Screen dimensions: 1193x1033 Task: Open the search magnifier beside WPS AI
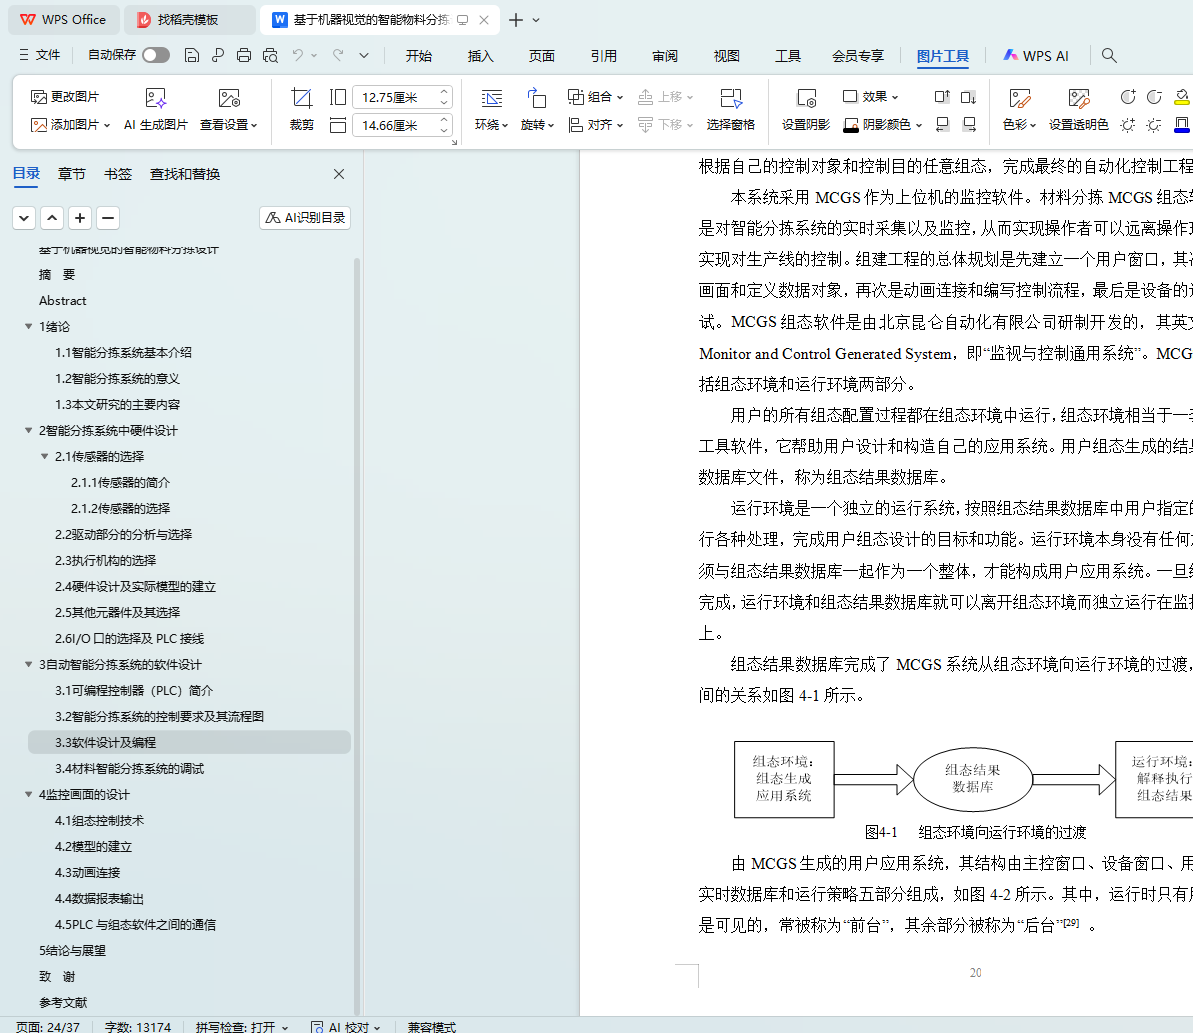point(1109,55)
